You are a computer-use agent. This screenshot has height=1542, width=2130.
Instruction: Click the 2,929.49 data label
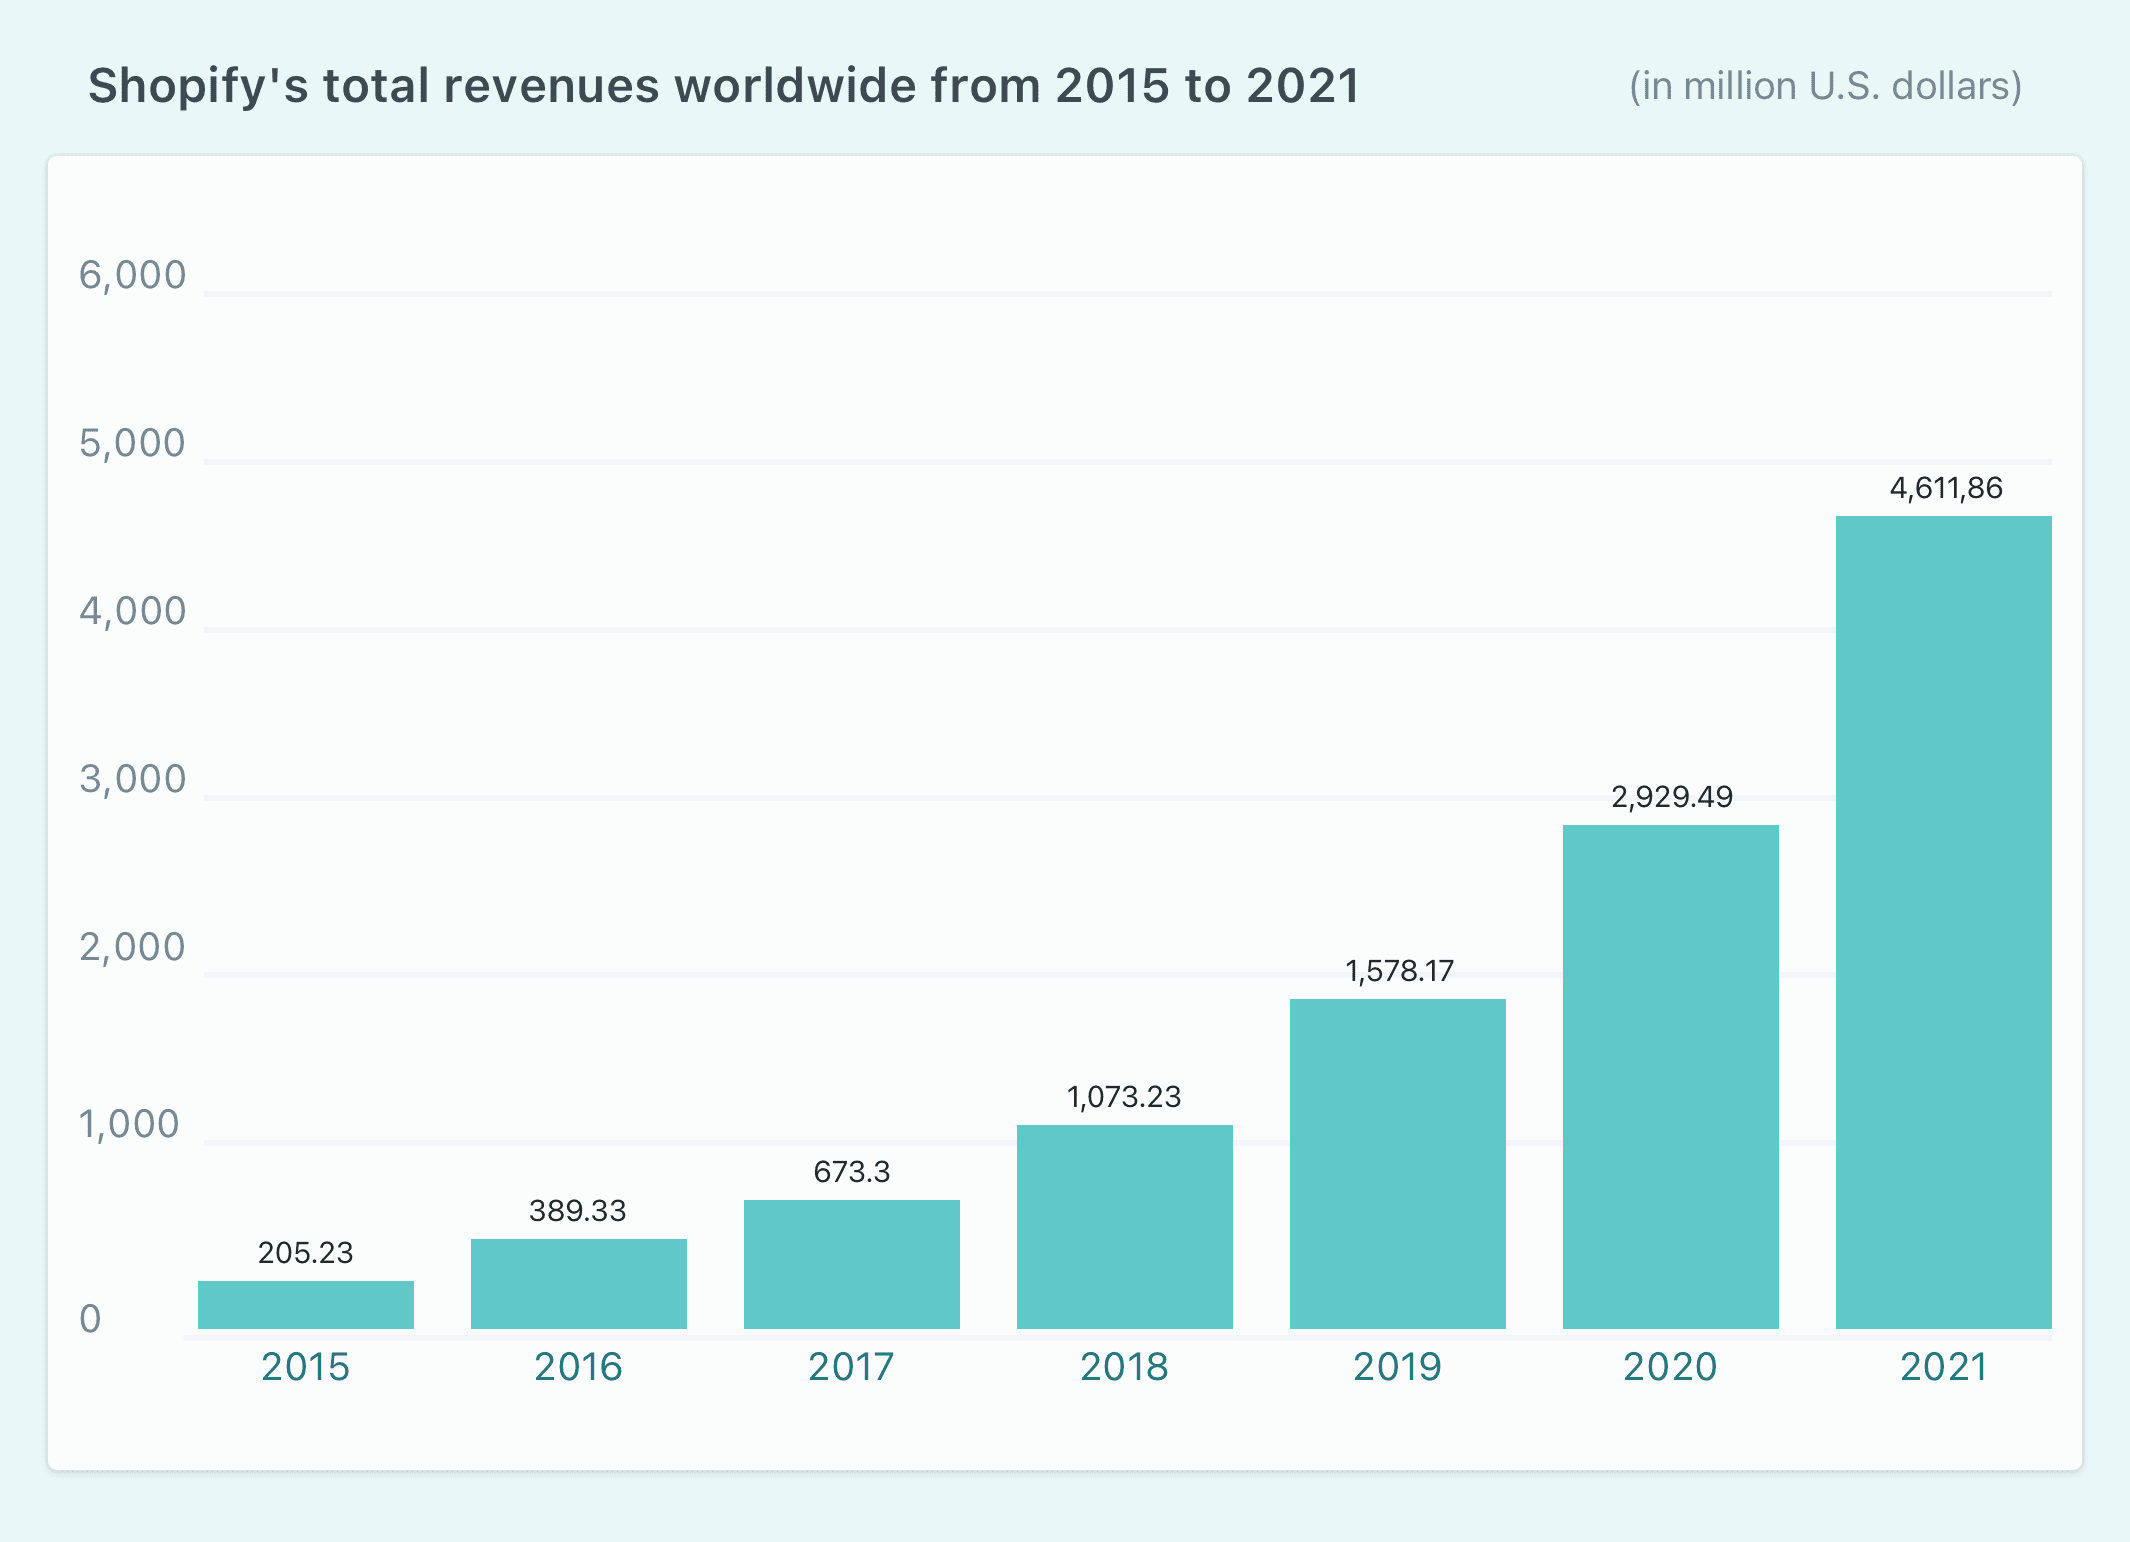pyautogui.click(x=1671, y=797)
